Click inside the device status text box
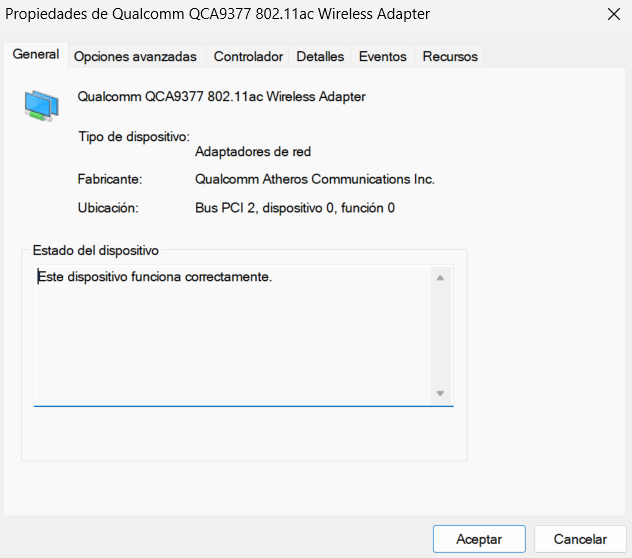Image resolution: width=632 pixels, height=558 pixels. click(x=243, y=335)
